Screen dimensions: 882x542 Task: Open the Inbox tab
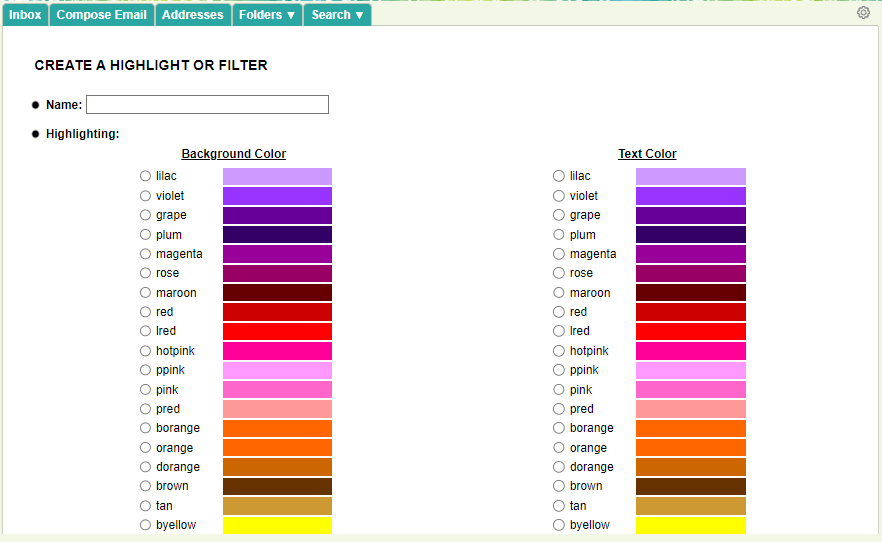tap(25, 15)
